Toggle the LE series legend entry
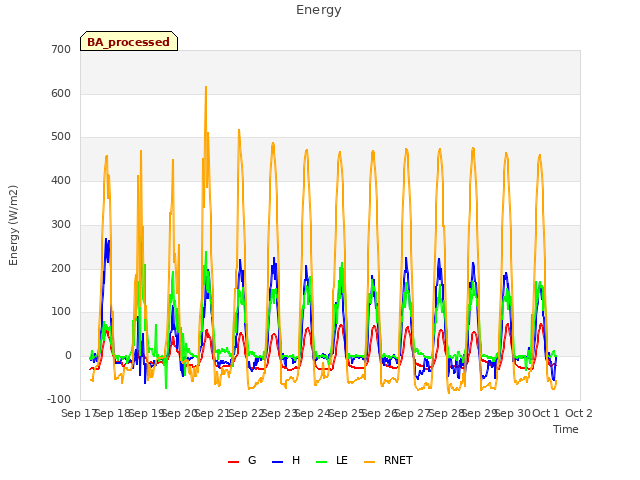640x480 pixels. (332, 461)
